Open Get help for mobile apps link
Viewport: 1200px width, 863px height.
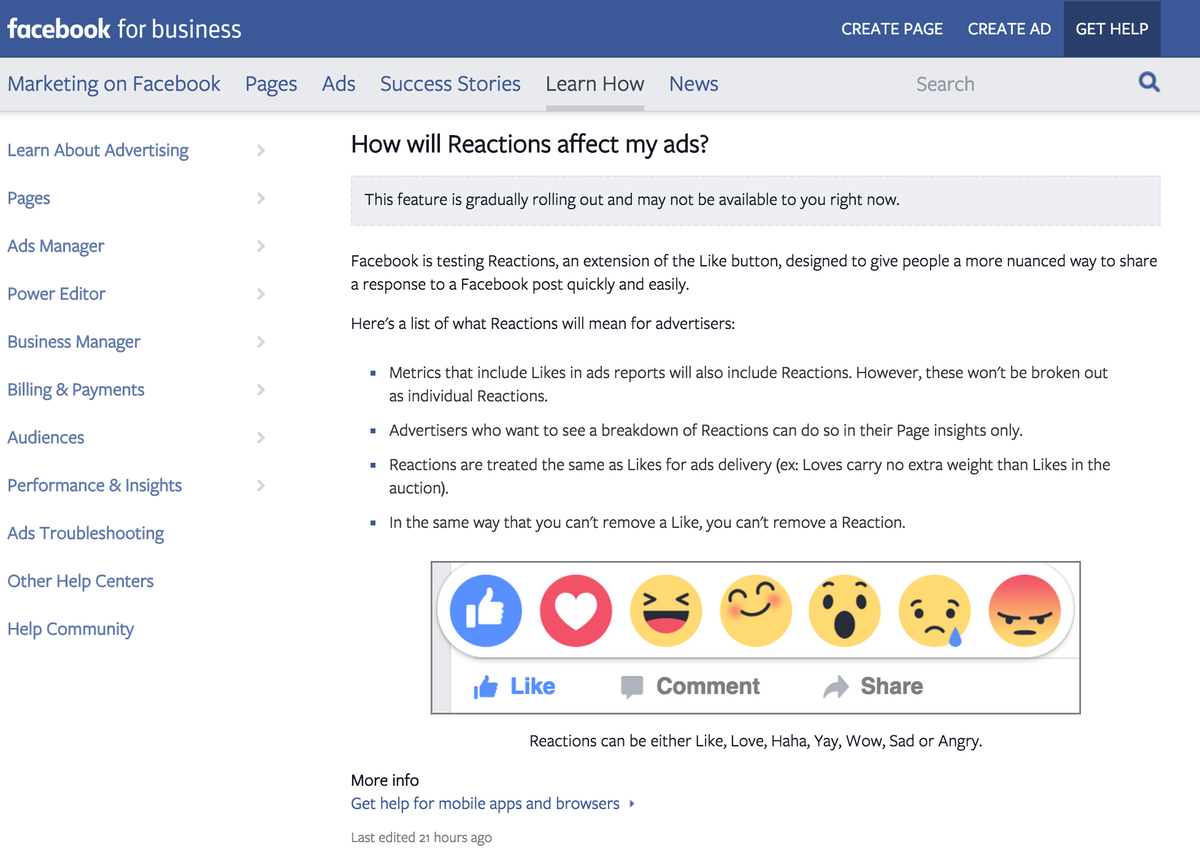(485, 804)
